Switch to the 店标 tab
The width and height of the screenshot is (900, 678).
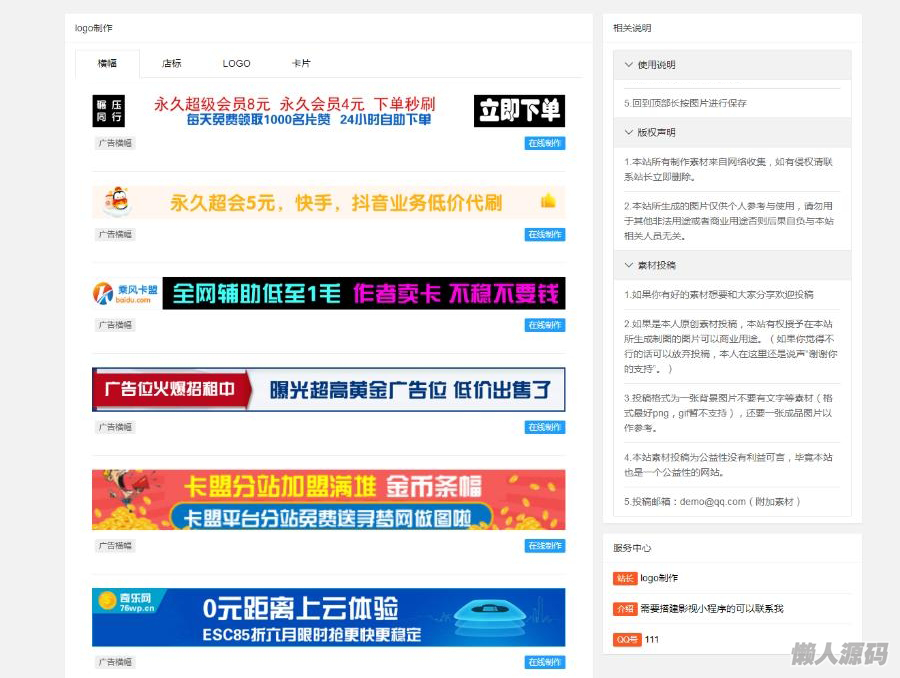[172, 63]
